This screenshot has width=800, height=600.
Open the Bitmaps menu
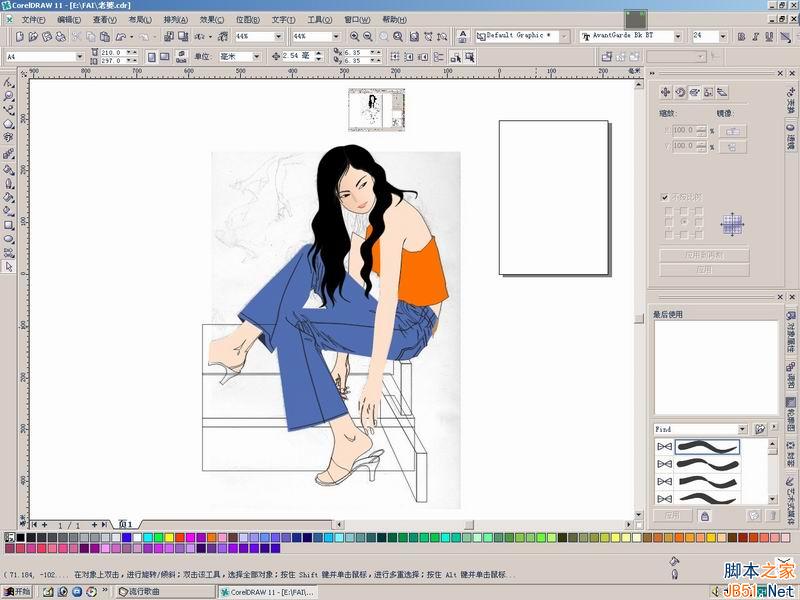coord(247,19)
